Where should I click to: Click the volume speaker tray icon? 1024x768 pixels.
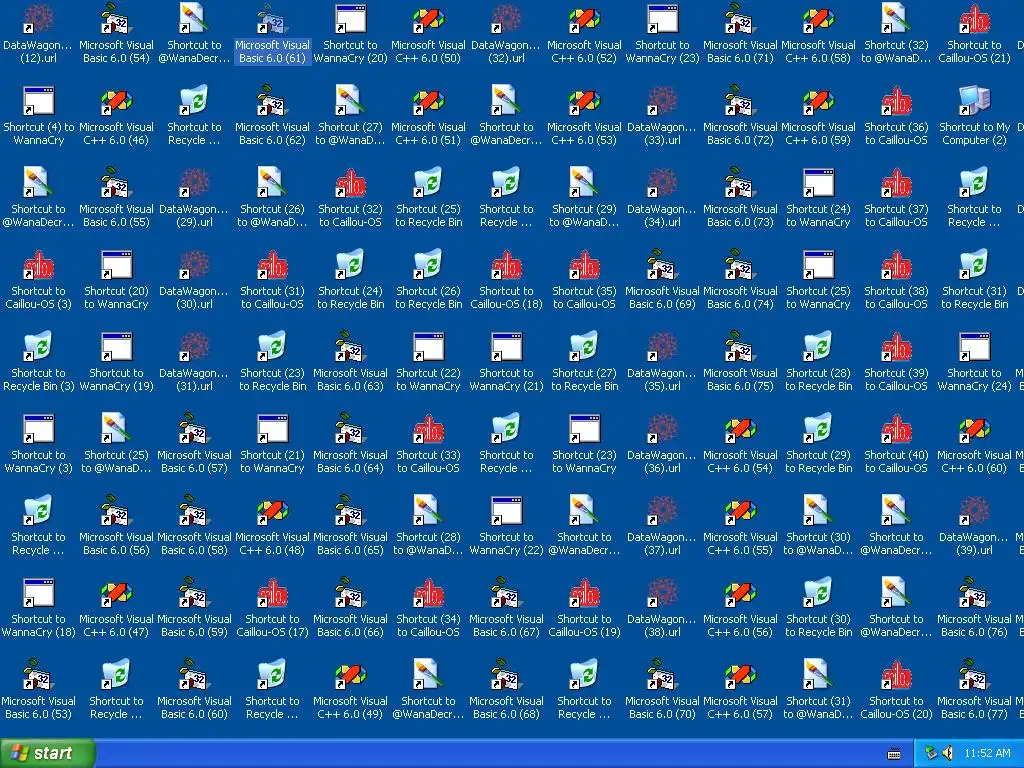point(947,754)
